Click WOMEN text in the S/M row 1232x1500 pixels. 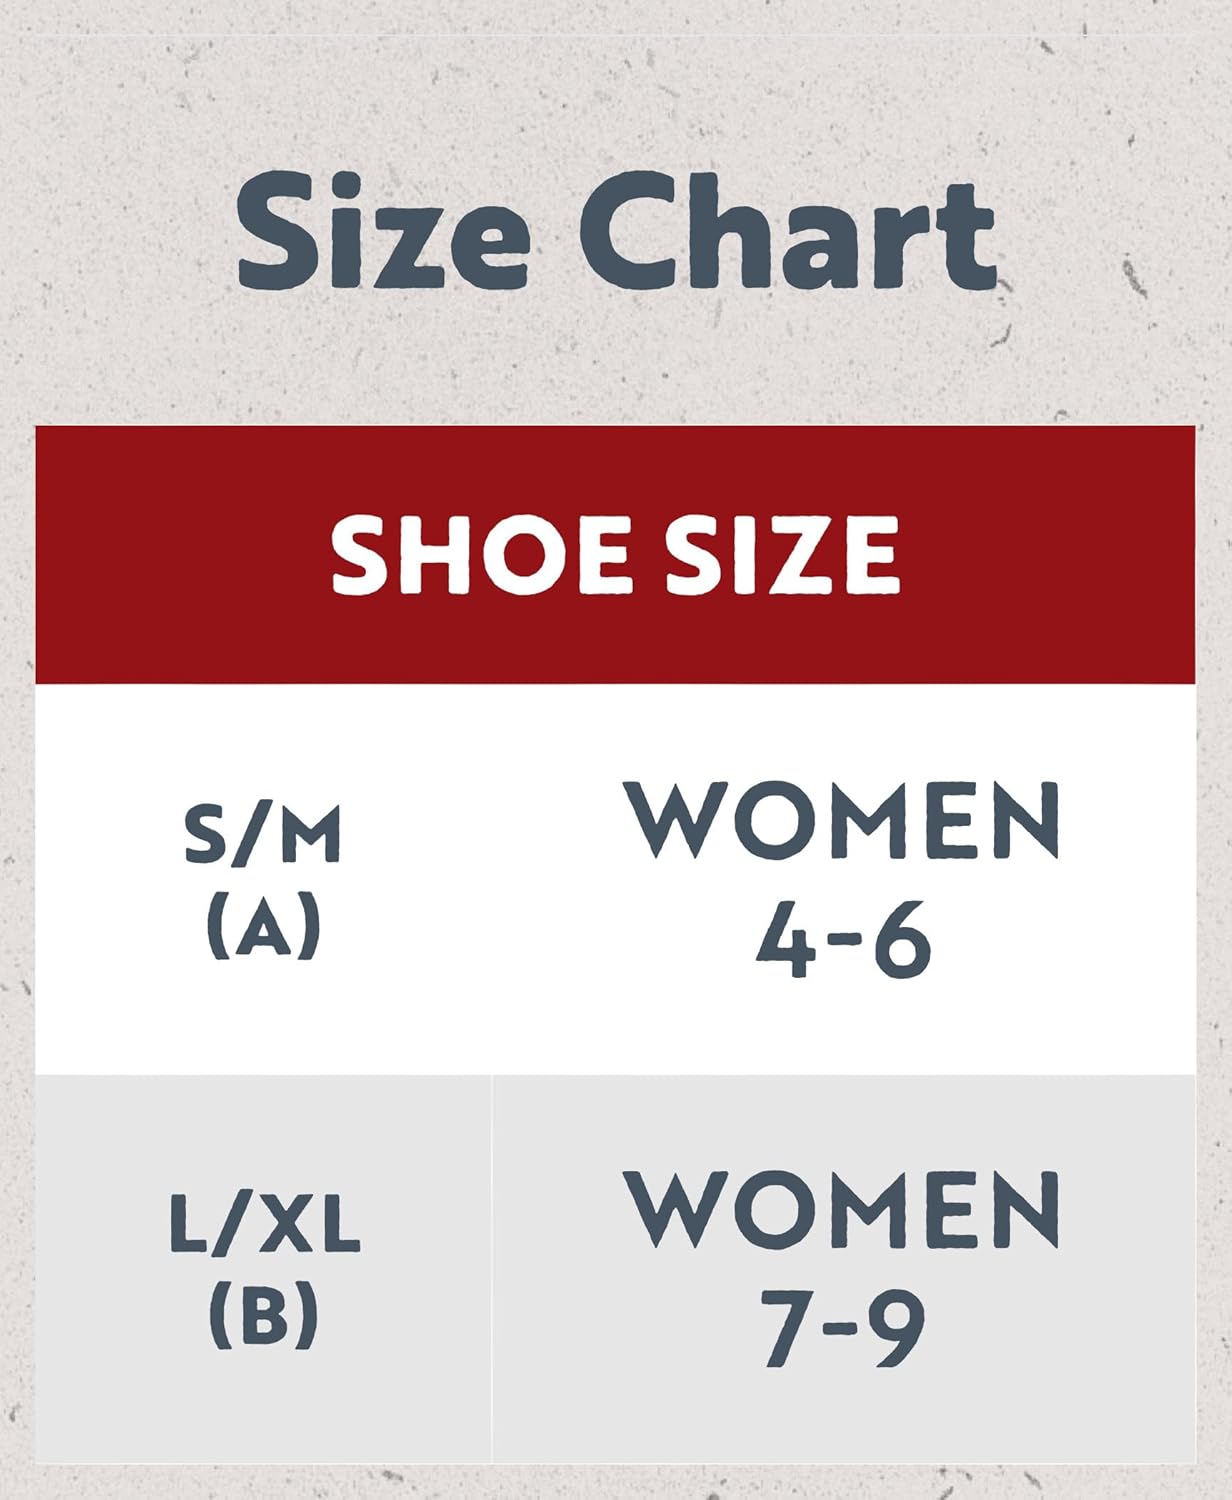pos(841,821)
